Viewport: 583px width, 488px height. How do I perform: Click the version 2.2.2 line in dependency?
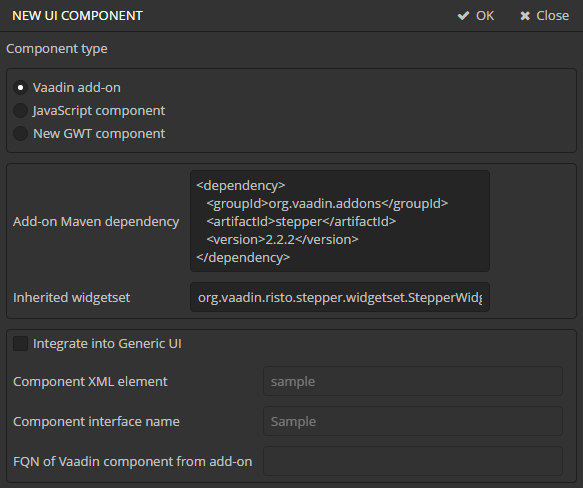coord(282,240)
